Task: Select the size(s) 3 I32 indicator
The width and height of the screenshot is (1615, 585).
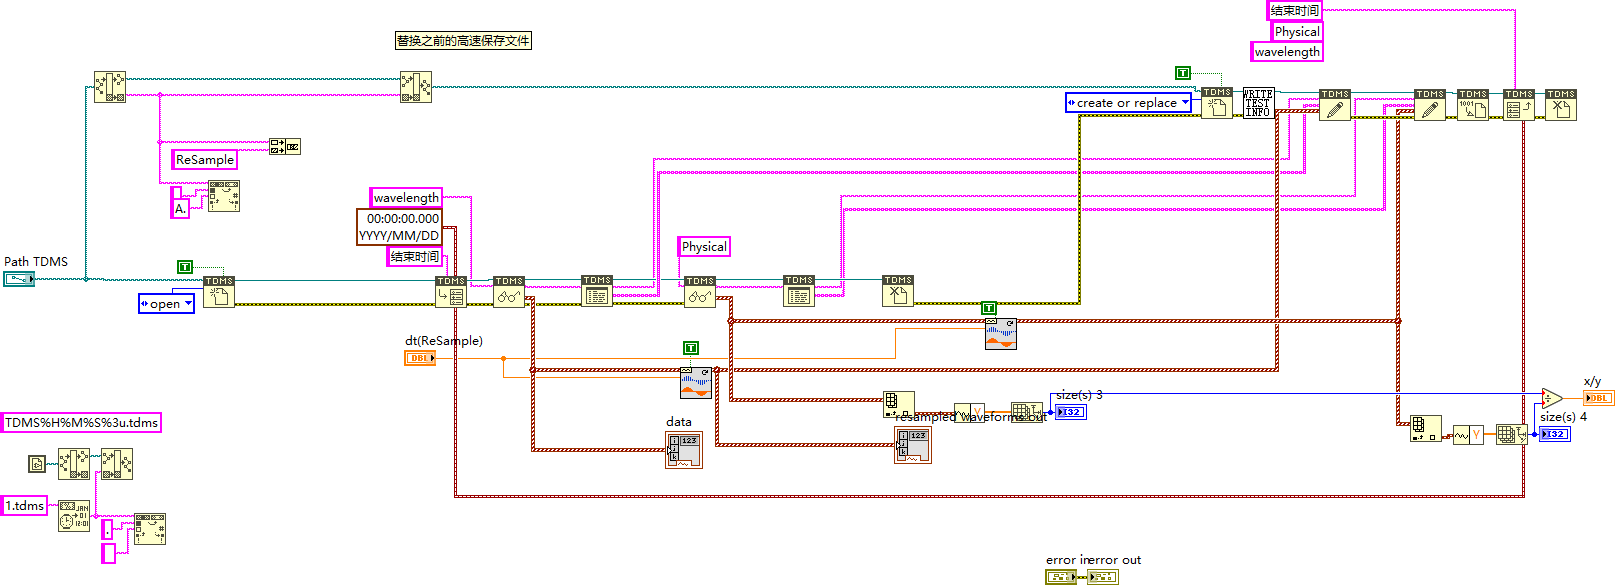Action: 1070,412
